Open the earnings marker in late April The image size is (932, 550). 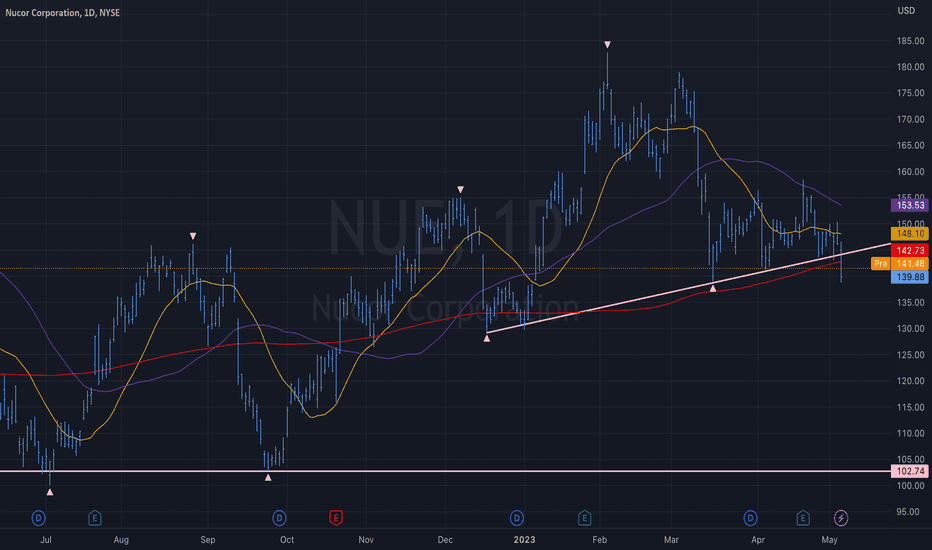tap(803, 518)
